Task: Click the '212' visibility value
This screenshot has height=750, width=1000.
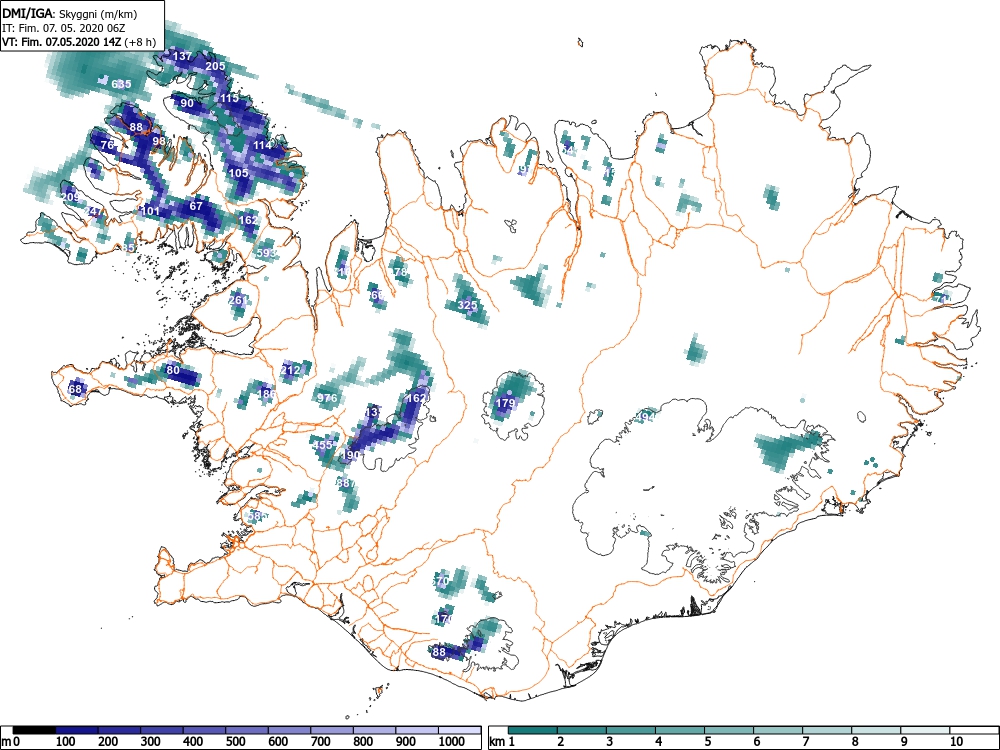Action: pyautogui.click(x=290, y=371)
